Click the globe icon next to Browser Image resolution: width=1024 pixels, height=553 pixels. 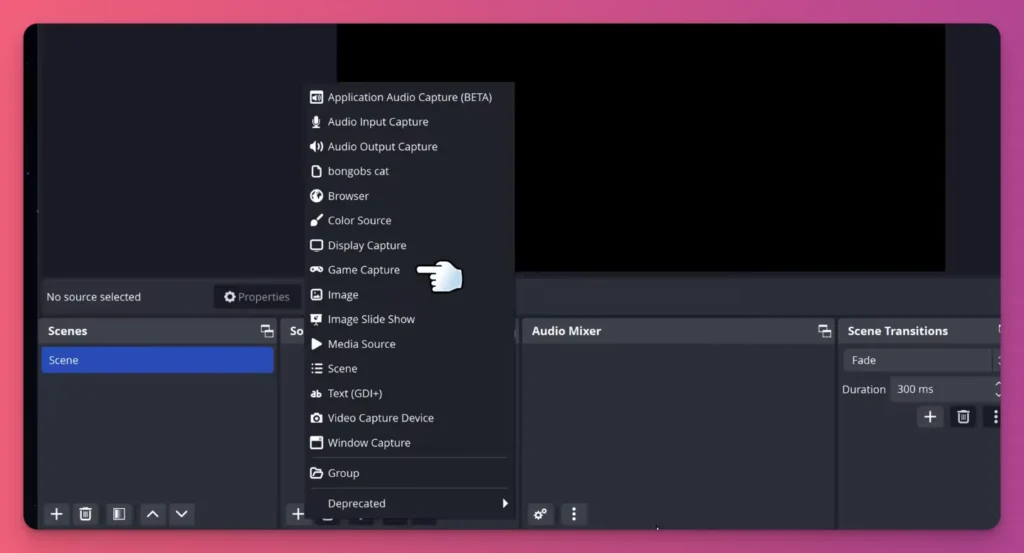point(316,196)
